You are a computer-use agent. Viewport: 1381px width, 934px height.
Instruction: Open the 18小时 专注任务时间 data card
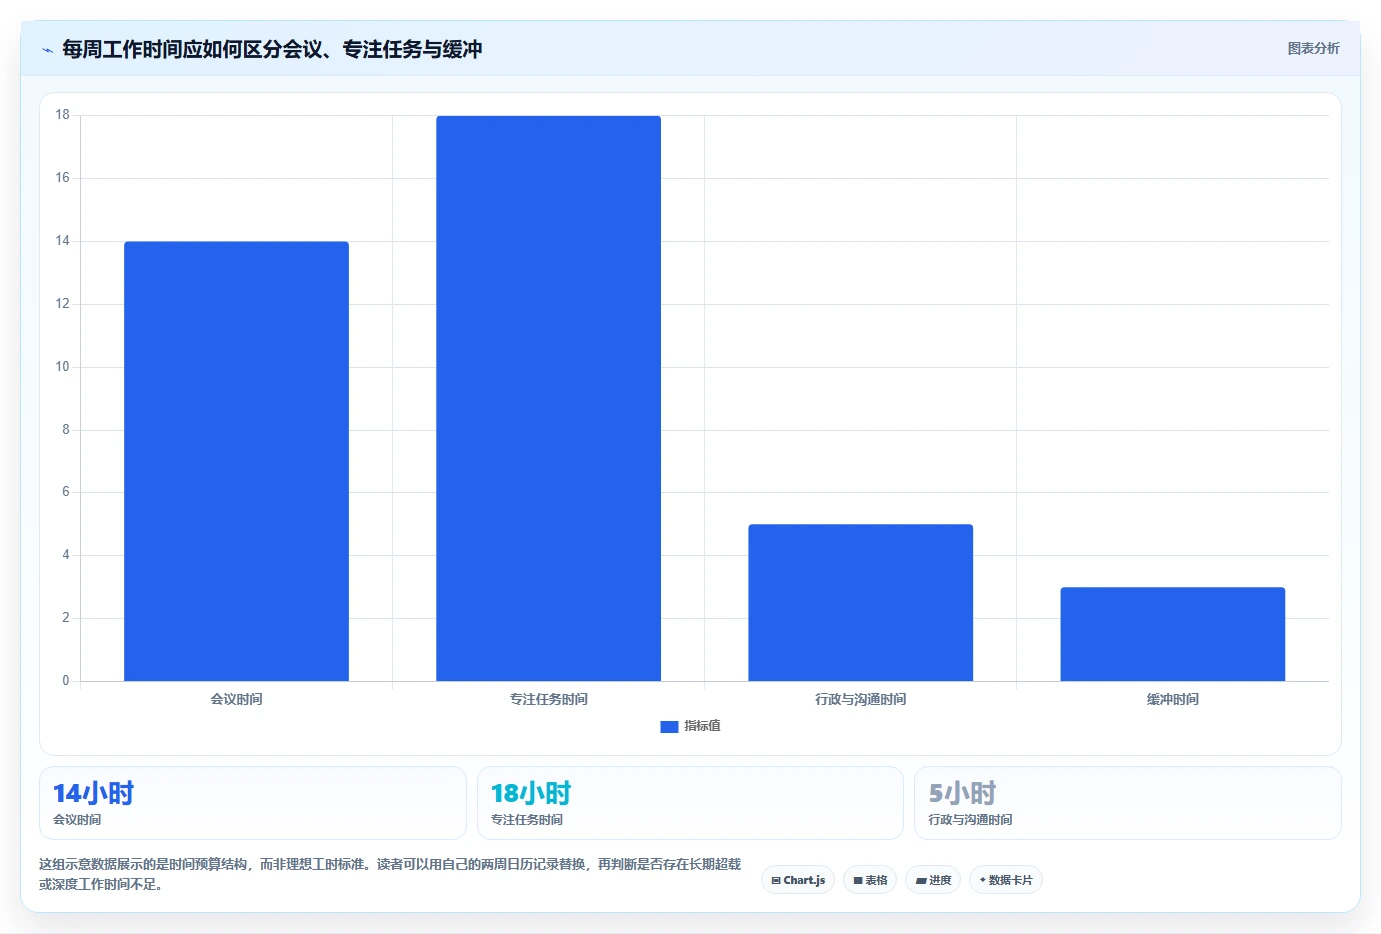(690, 803)
